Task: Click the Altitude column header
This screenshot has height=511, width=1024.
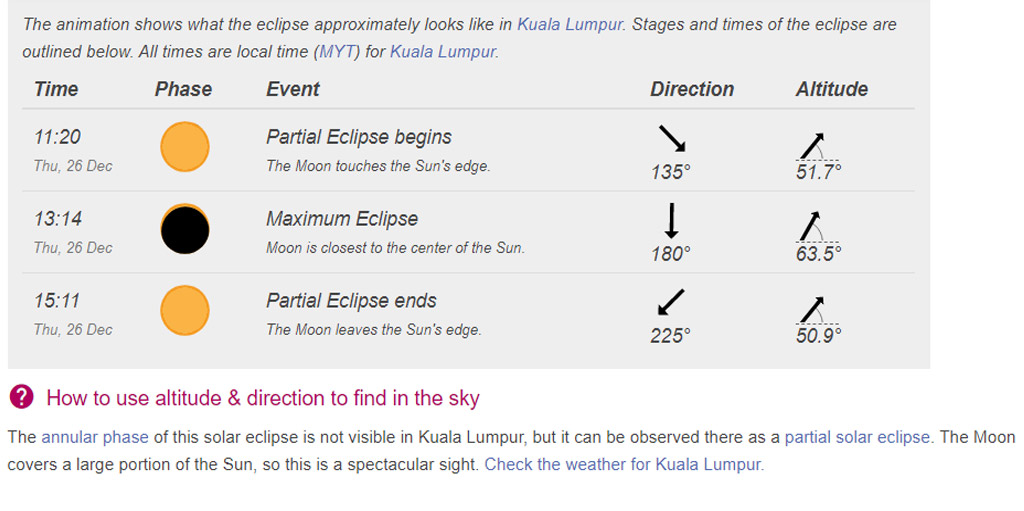Action: point(831,89)
